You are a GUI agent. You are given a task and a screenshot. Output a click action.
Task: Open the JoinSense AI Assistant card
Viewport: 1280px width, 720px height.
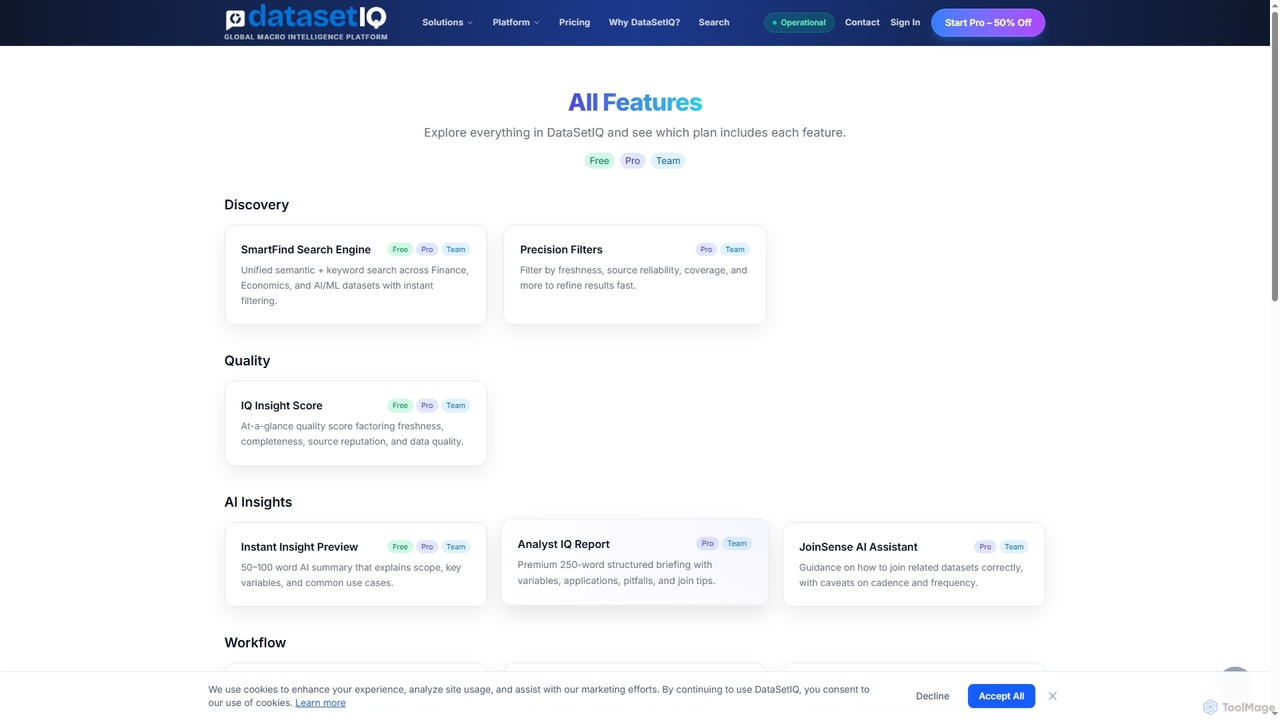point(914,564)
